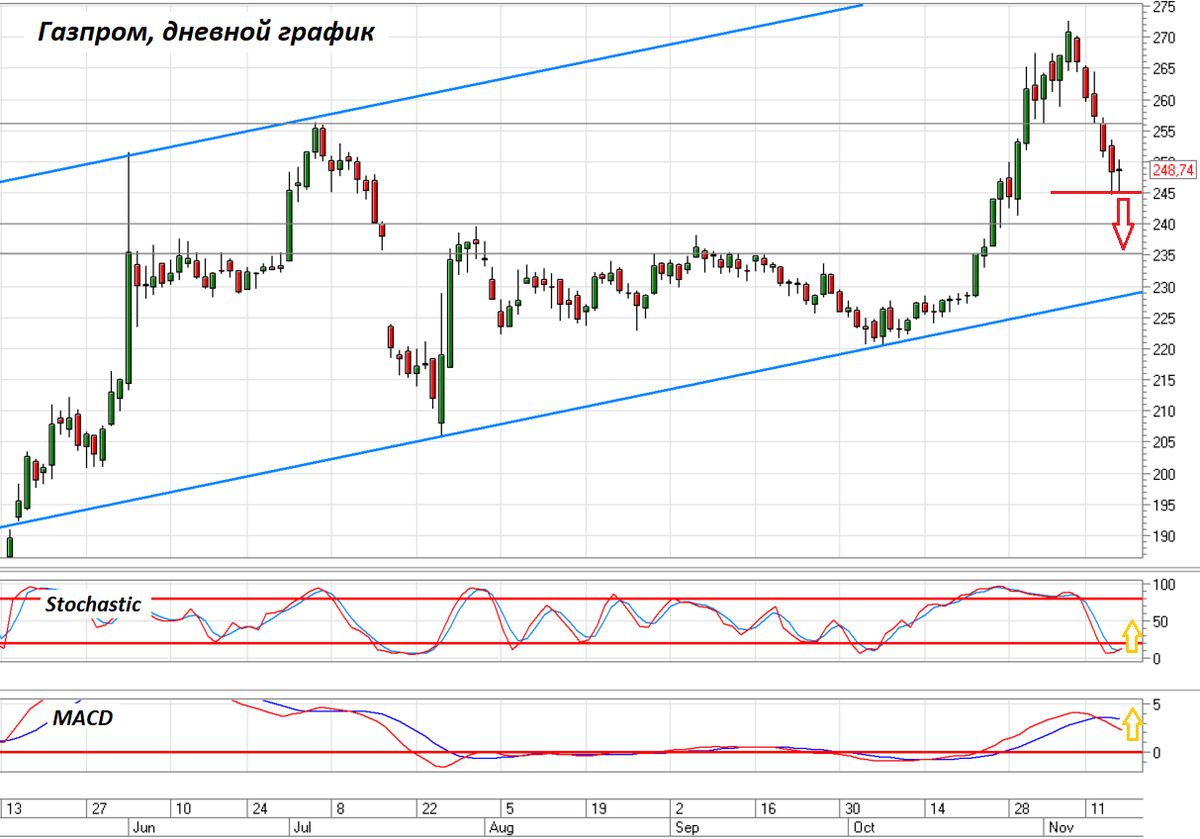Click date label 27 on time axis
1200x839 pixels.
pyautogui.click(x=100, y=808)
